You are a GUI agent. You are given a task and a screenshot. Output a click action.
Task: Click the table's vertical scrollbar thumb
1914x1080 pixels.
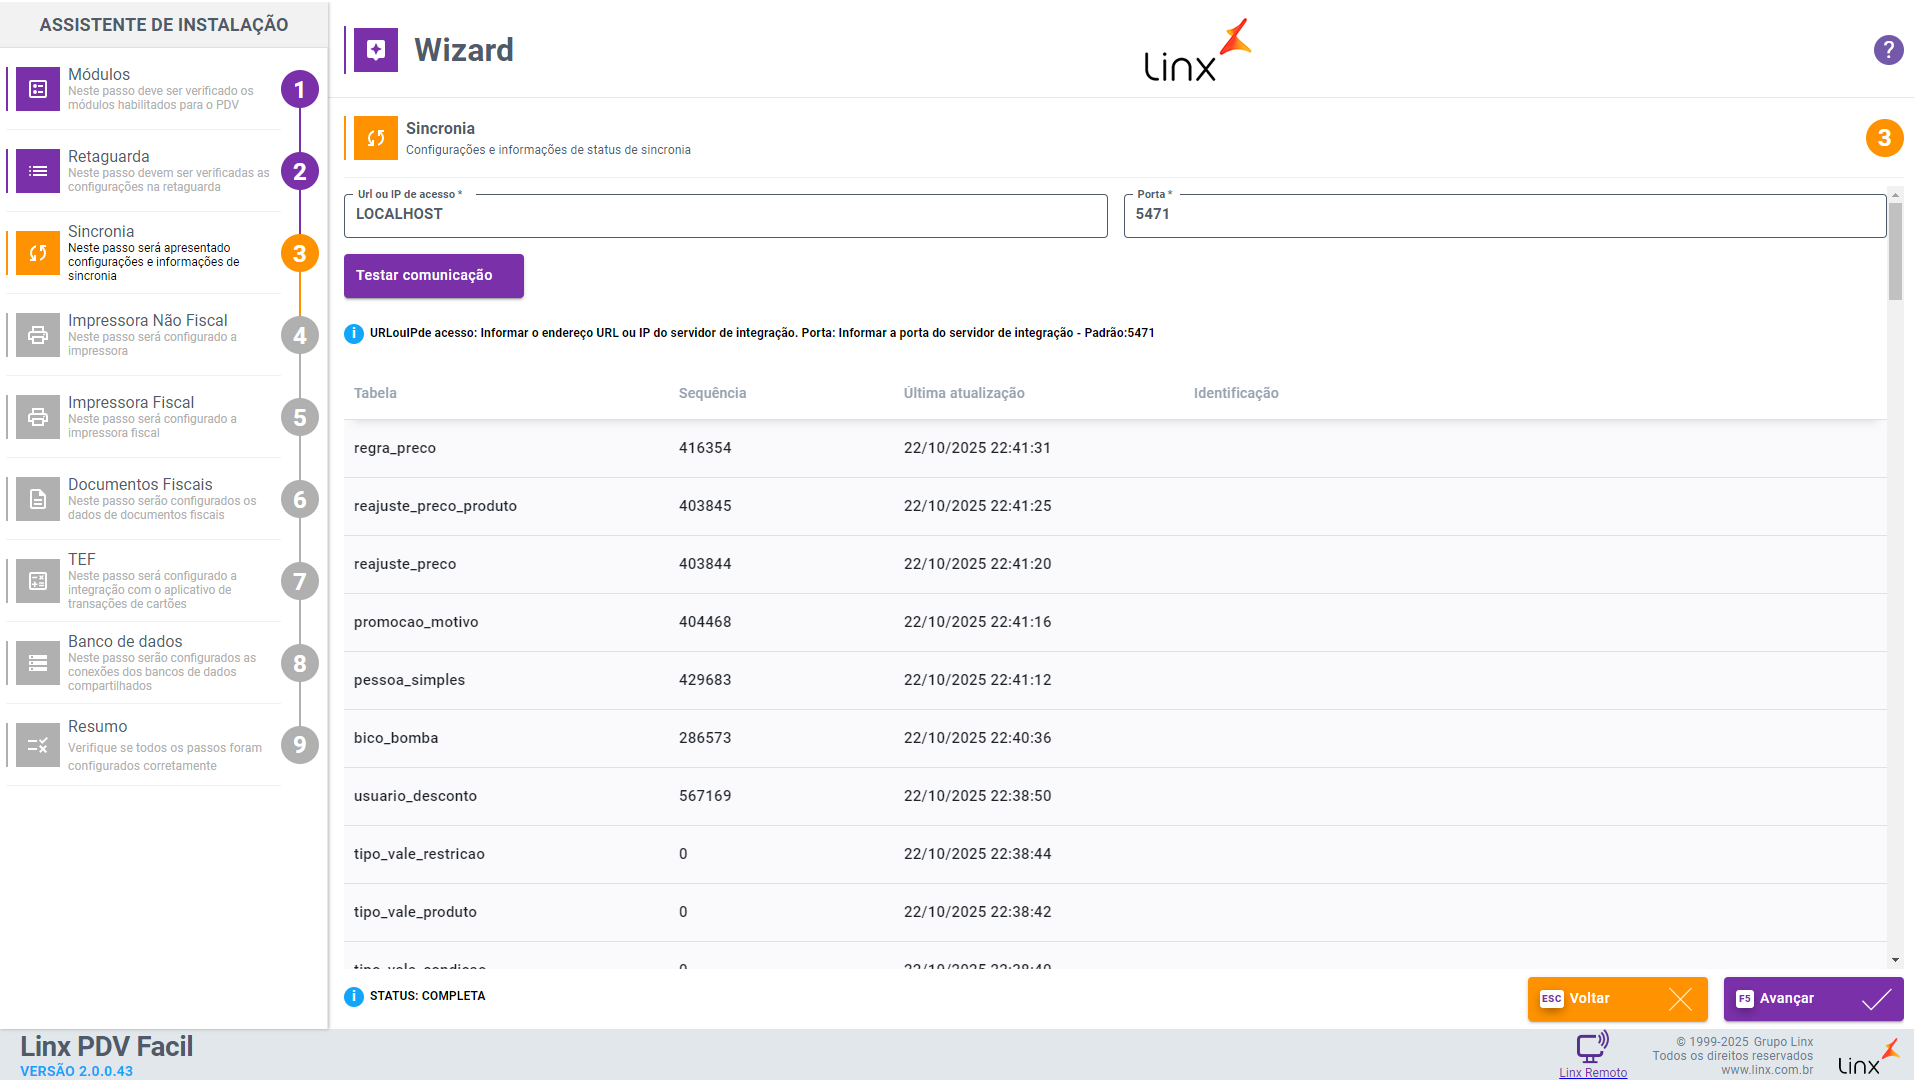point(1895,251)
